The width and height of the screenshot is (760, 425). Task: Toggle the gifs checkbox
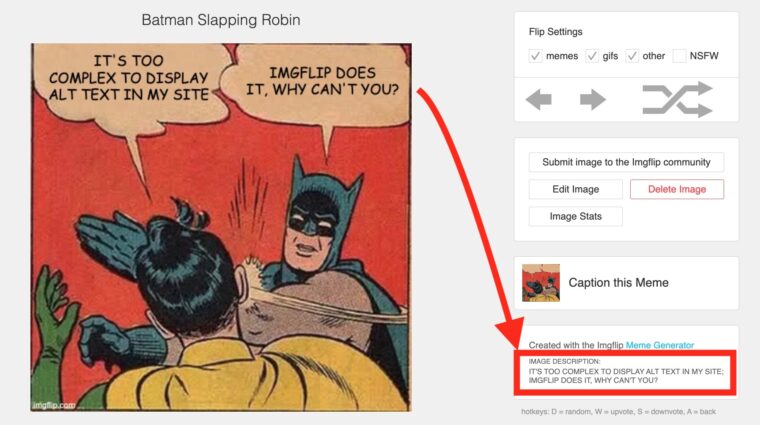click(x=592, y=56)
